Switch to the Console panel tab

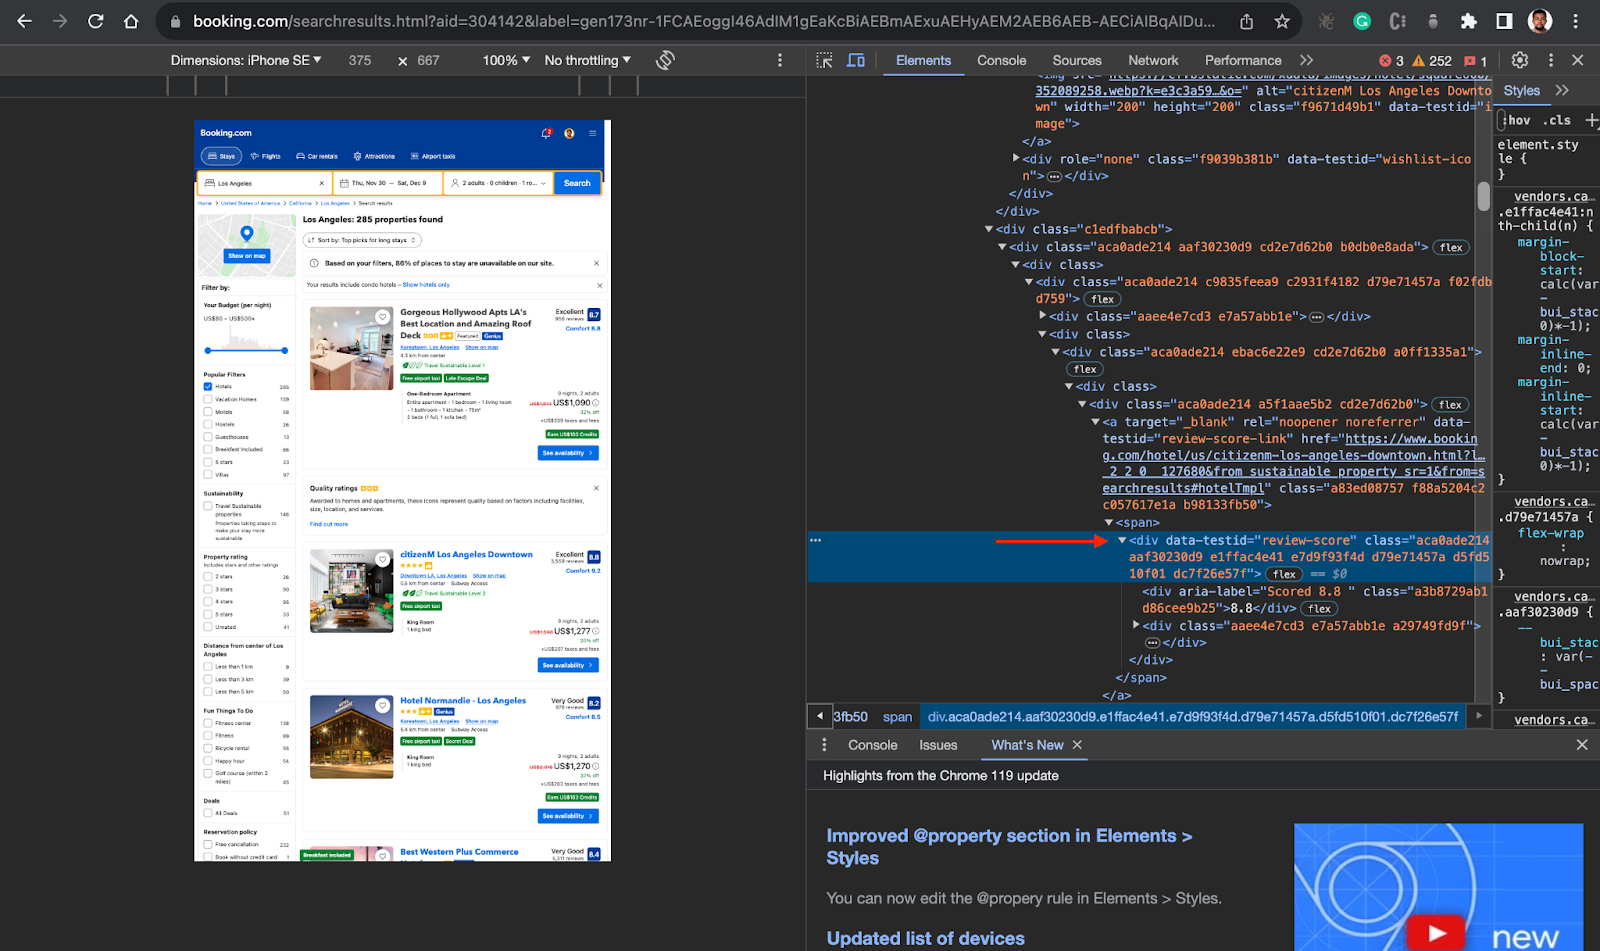[1001, 60]
